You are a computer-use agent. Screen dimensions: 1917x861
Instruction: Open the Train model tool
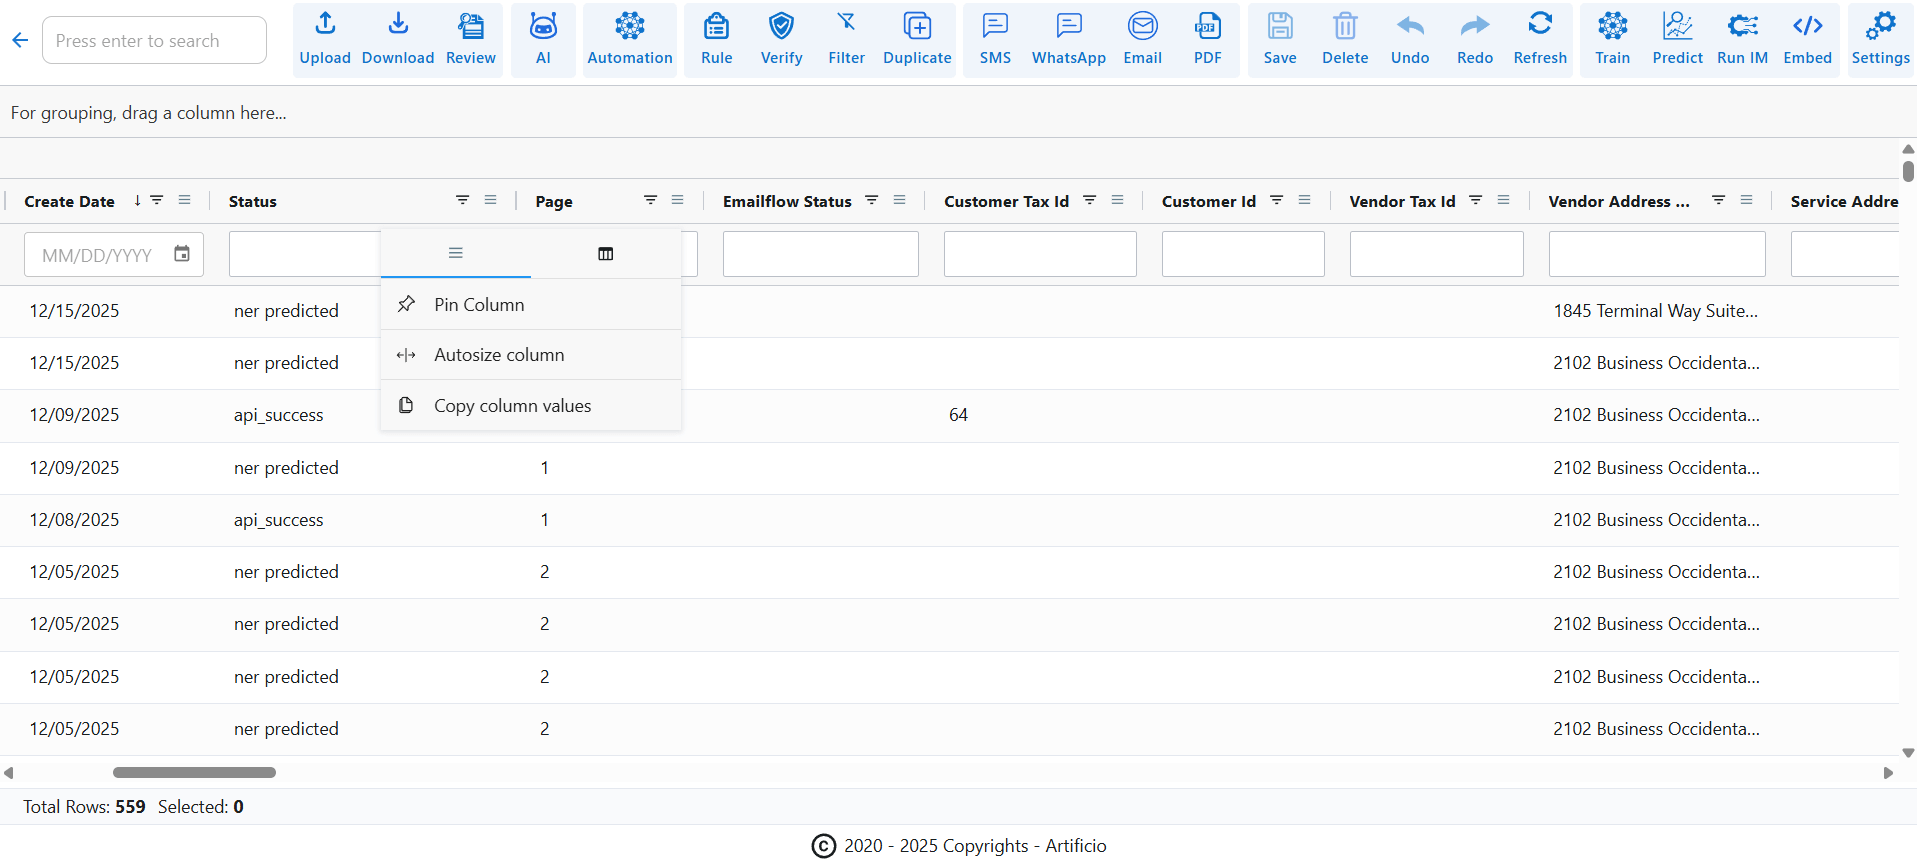click(x=1613, y=40)
